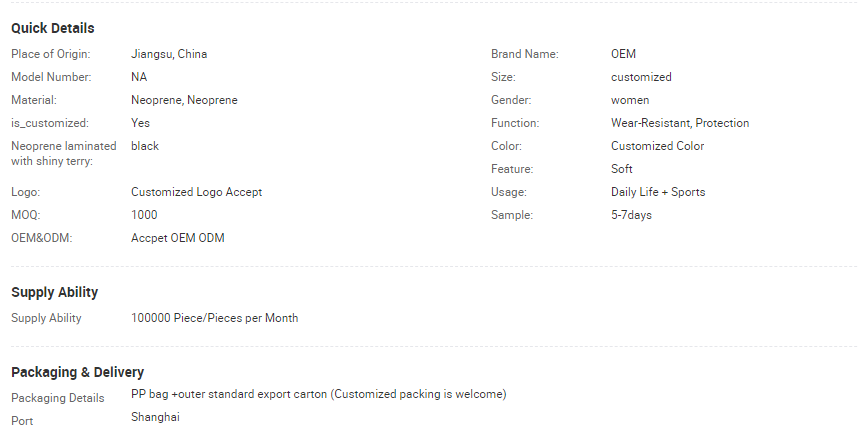858x447 pixels.
Task: Click the Neoprene, Neoprene material value
Action: (x=184, y=100)
